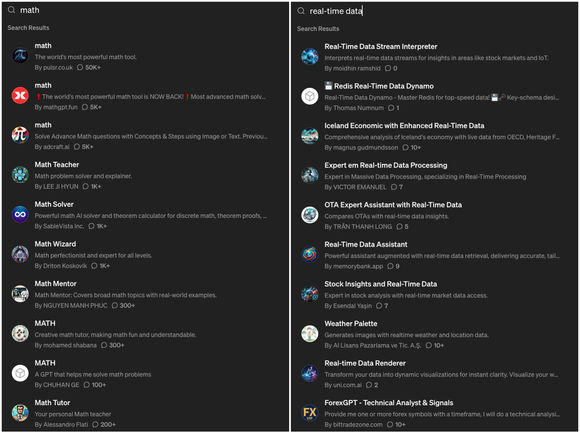Click the cube icon of Redis Real-Time Data Dynamo
Image resolution: width=580 pixels, height=433 pixels.
tap(310, 96)
